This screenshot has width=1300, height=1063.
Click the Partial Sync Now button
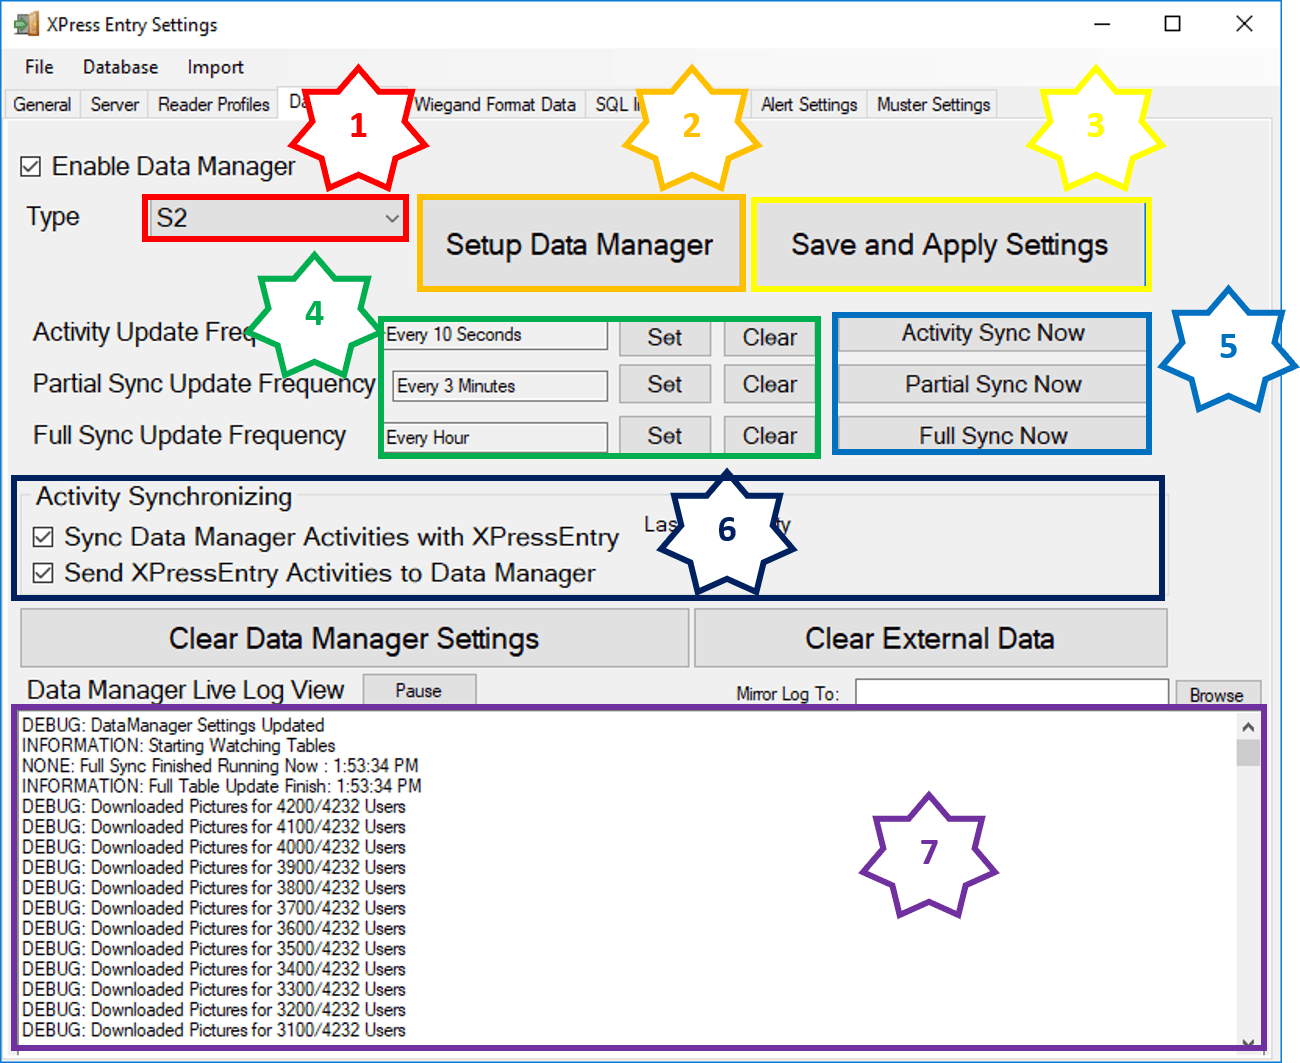click(992, 384)
